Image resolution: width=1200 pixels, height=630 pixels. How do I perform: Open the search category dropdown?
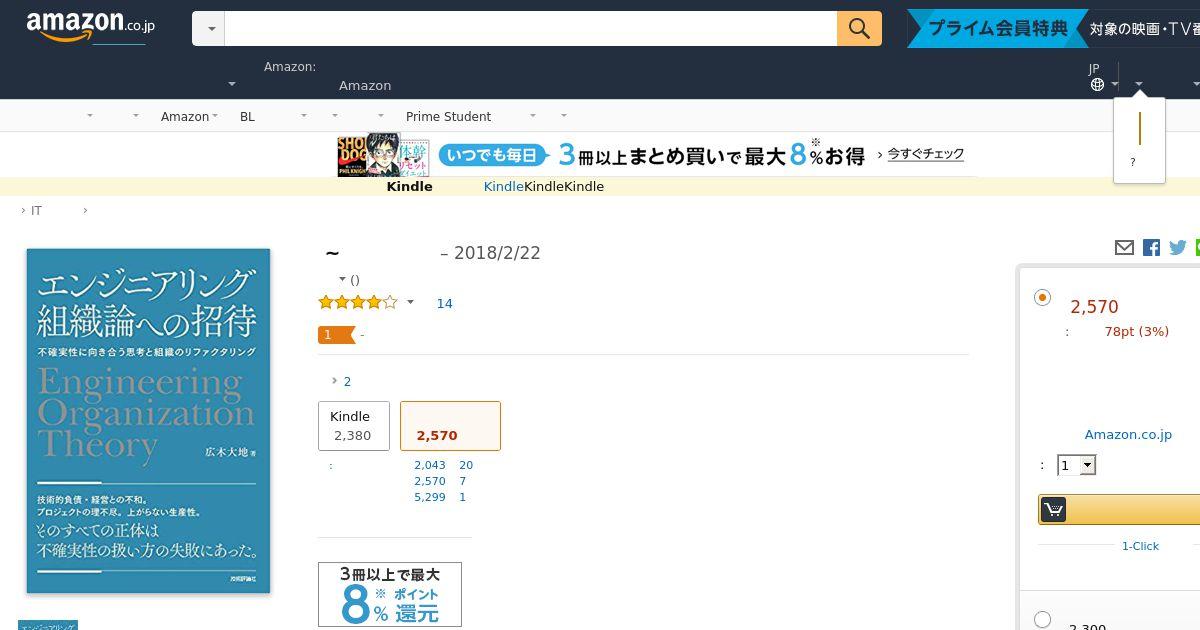(x=209, y=28)
